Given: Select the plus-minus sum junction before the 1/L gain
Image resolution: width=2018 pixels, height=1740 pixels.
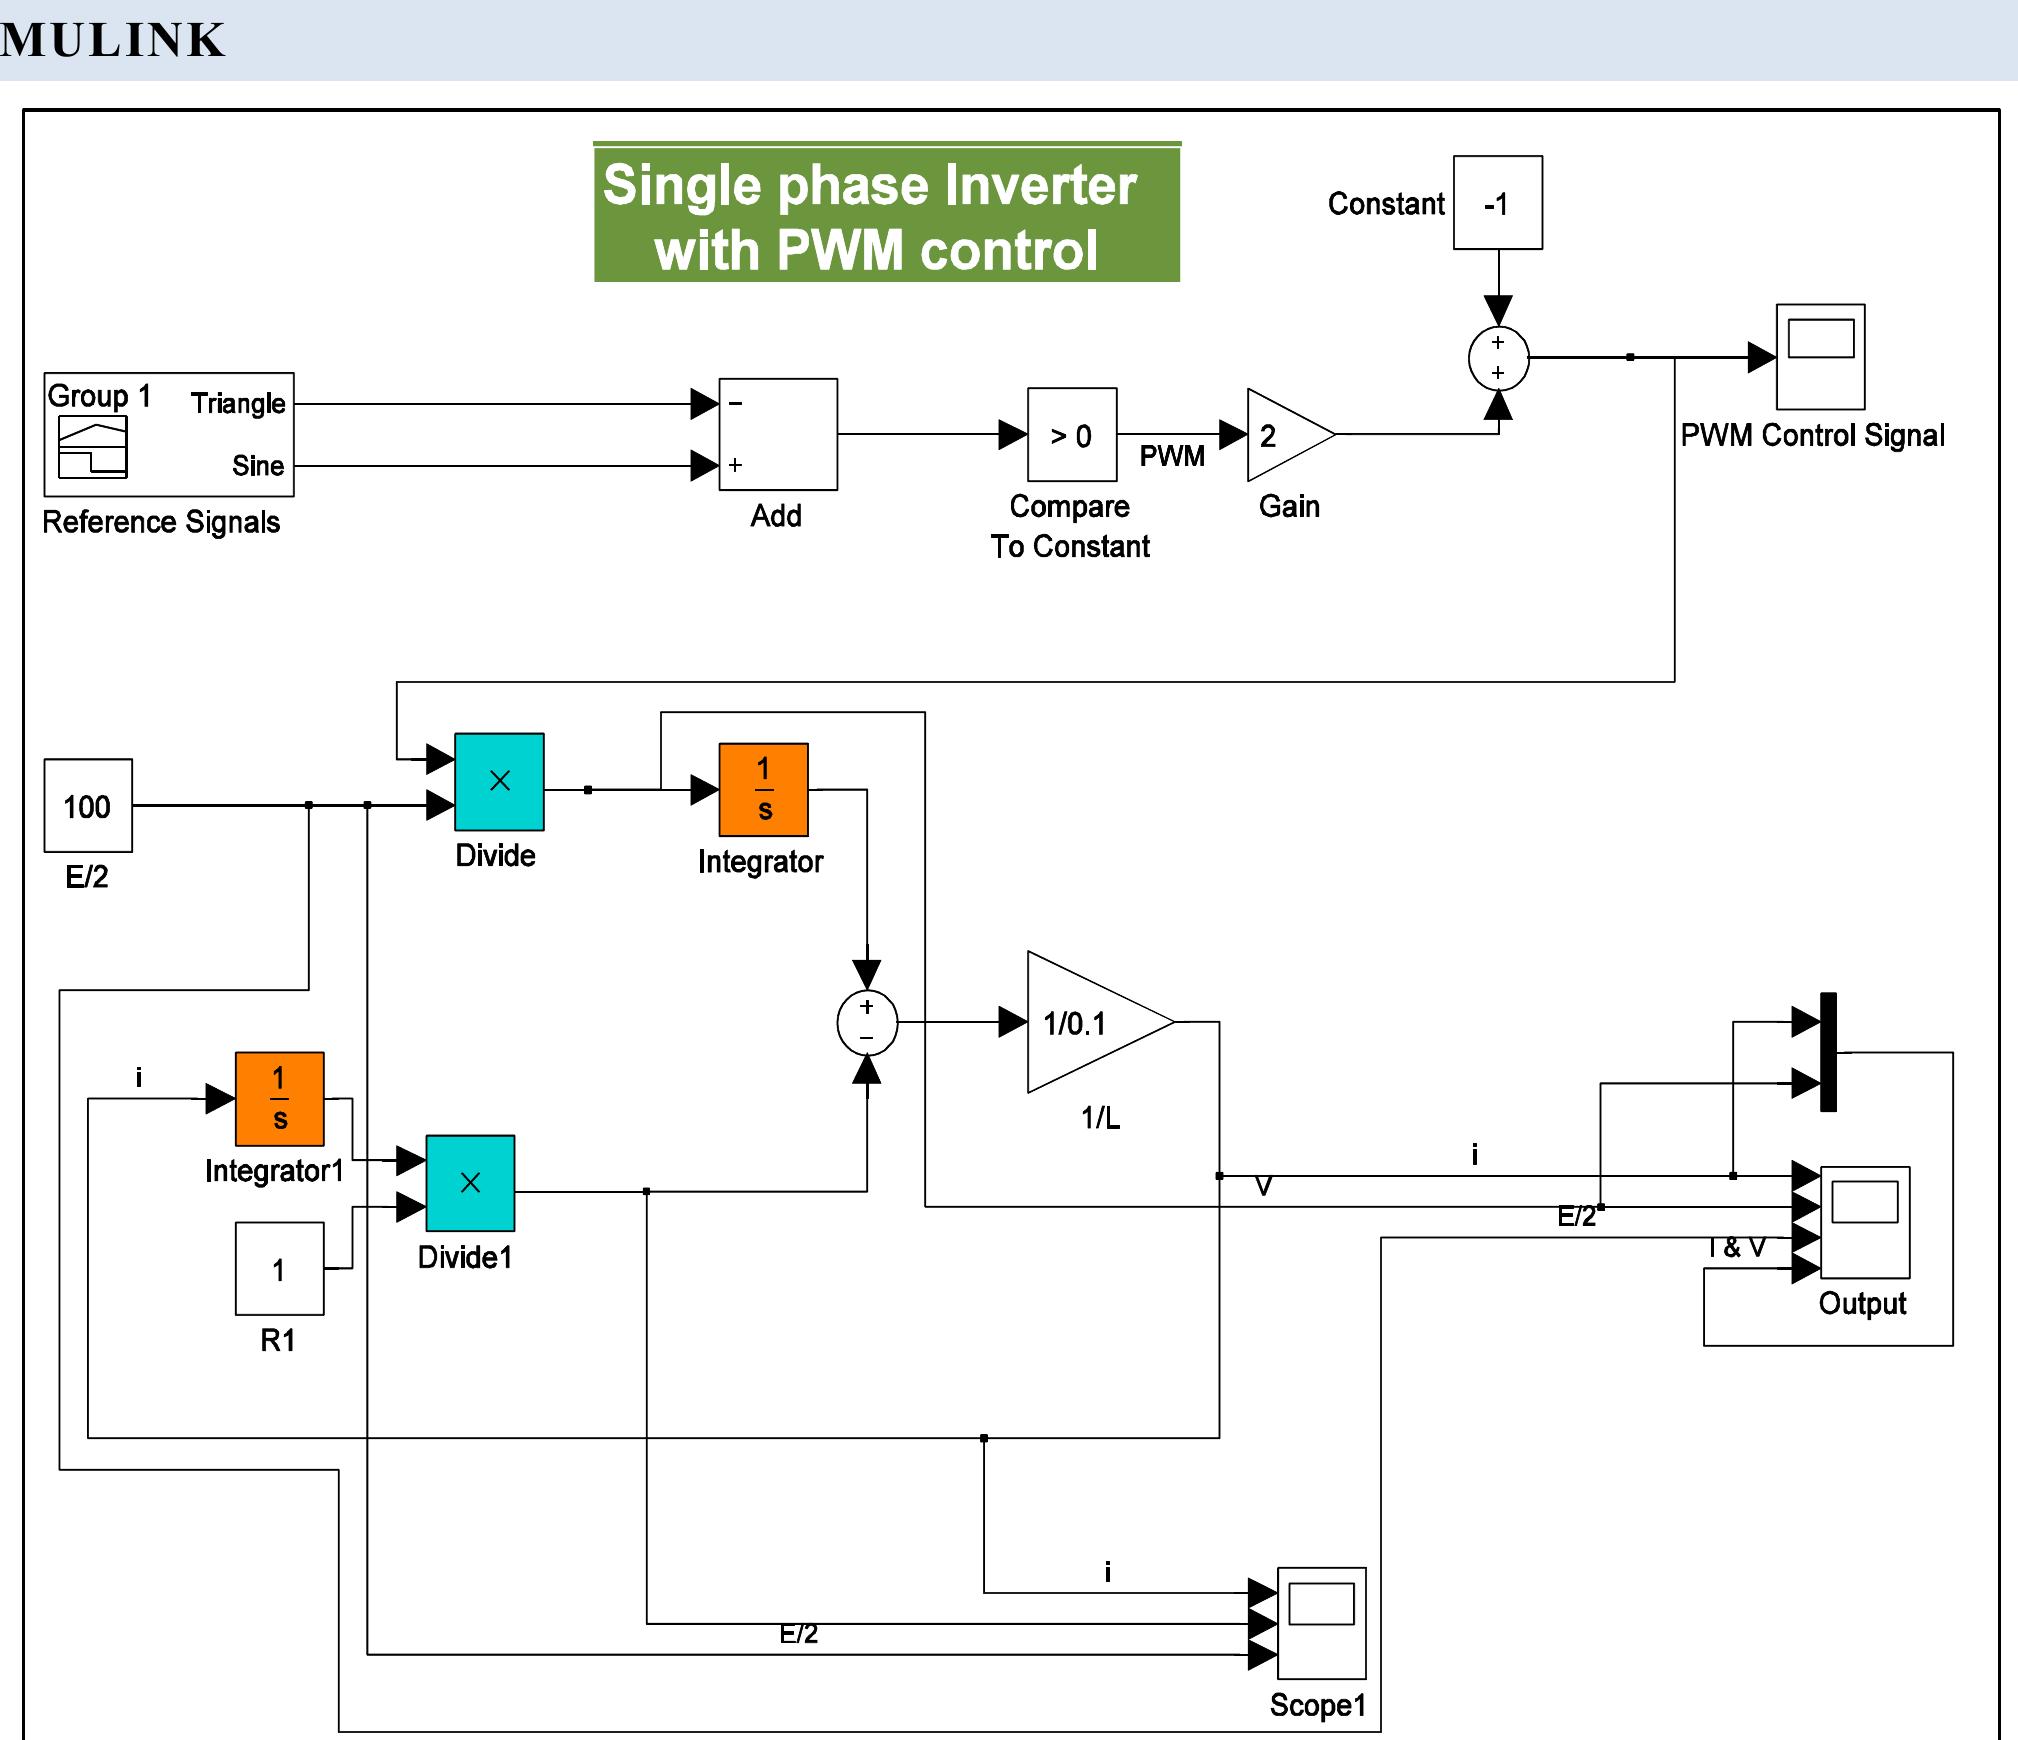Looking at the screenshot, I should [x=867, y=1022].
